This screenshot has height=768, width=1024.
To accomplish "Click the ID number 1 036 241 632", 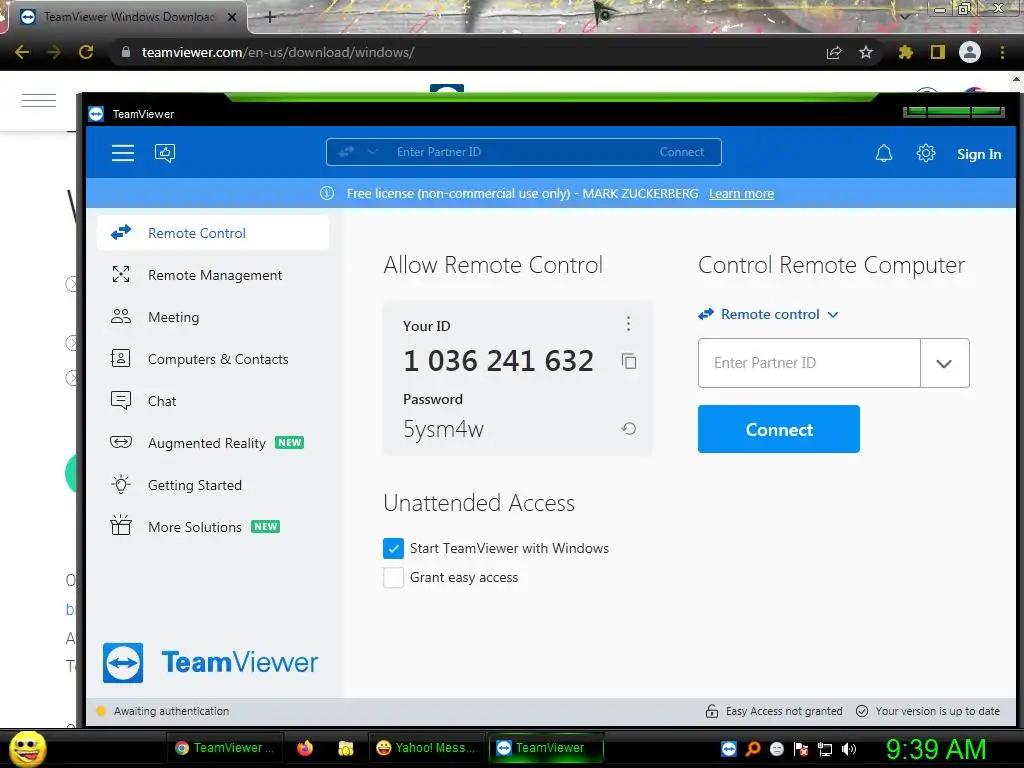I will 498,360.
